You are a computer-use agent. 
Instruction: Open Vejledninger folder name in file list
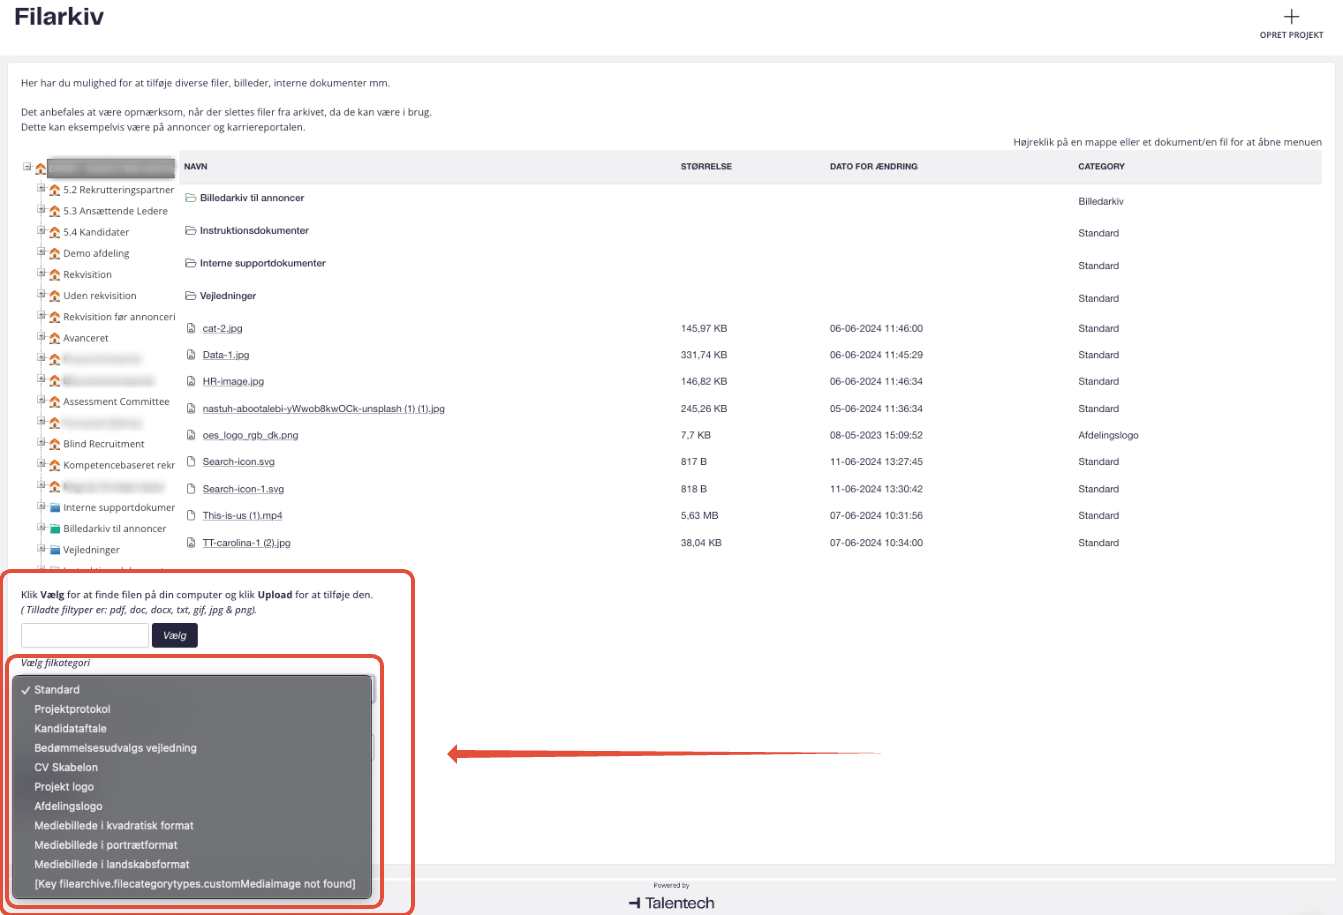(228, 296)
